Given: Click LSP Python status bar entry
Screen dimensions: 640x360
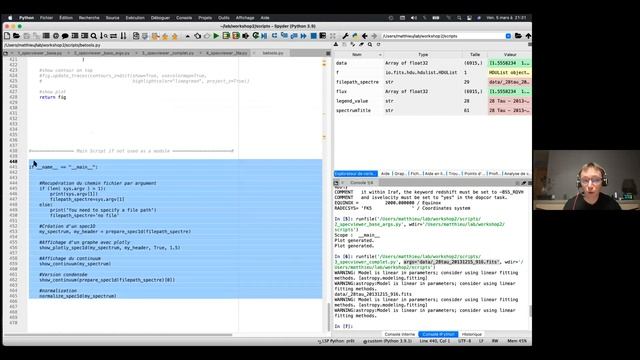Looking at the screenshot, I should 337,341.
